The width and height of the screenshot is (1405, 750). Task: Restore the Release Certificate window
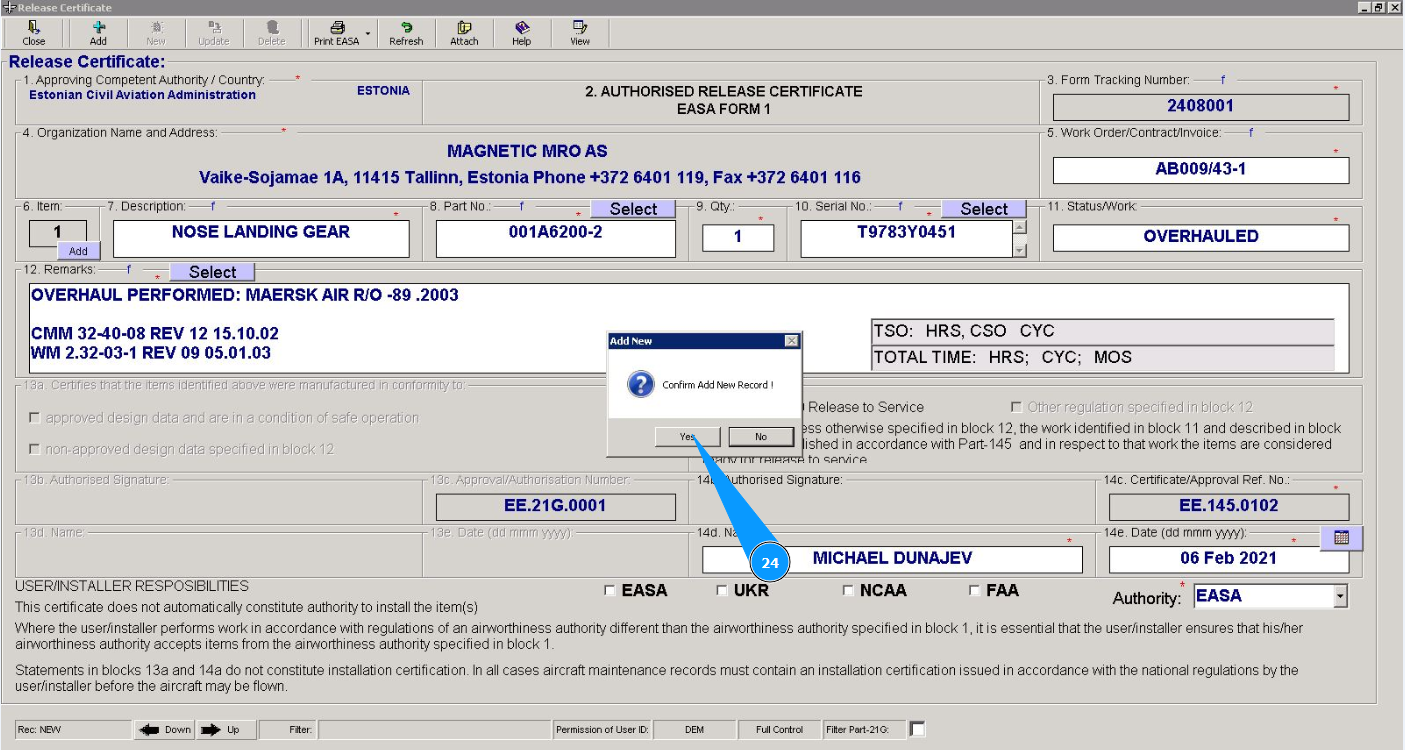click(x=1379, y=7)
